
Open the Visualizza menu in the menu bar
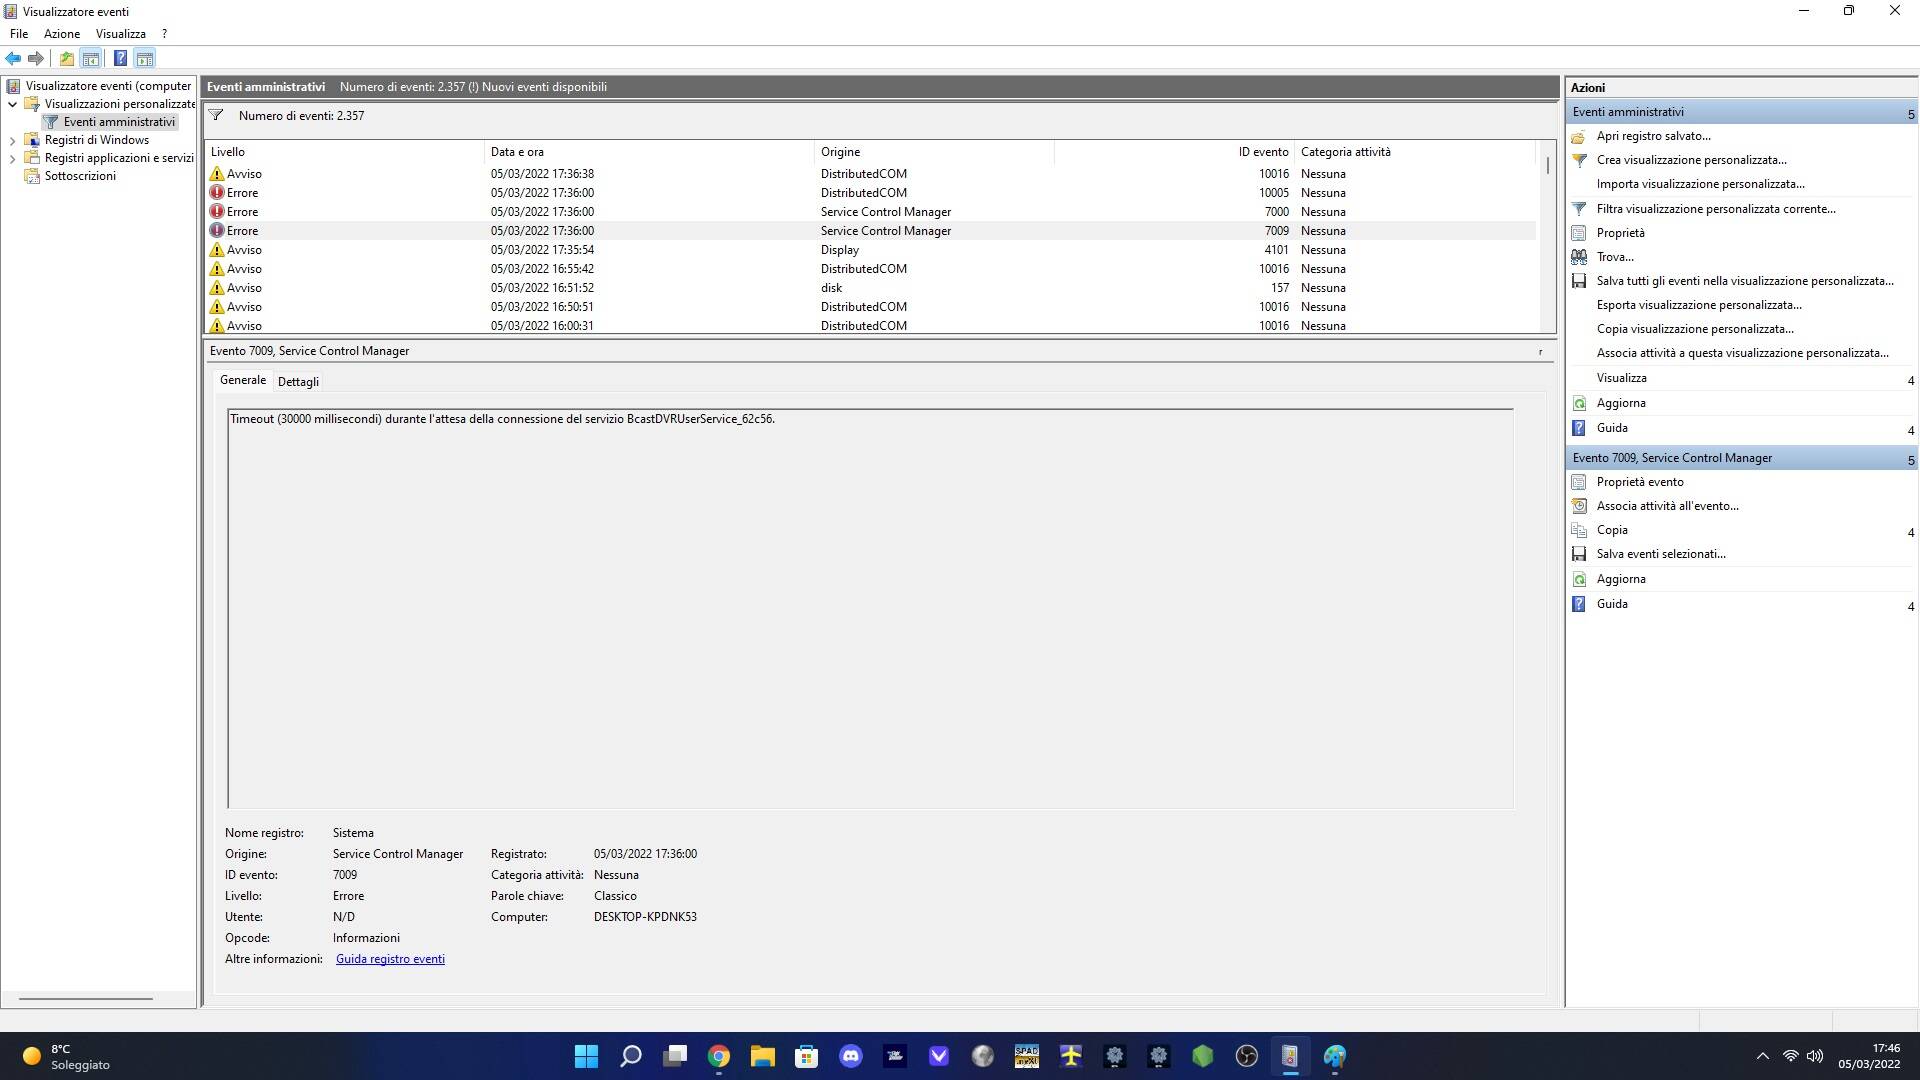pyautogui.click(x=120, y=34)
